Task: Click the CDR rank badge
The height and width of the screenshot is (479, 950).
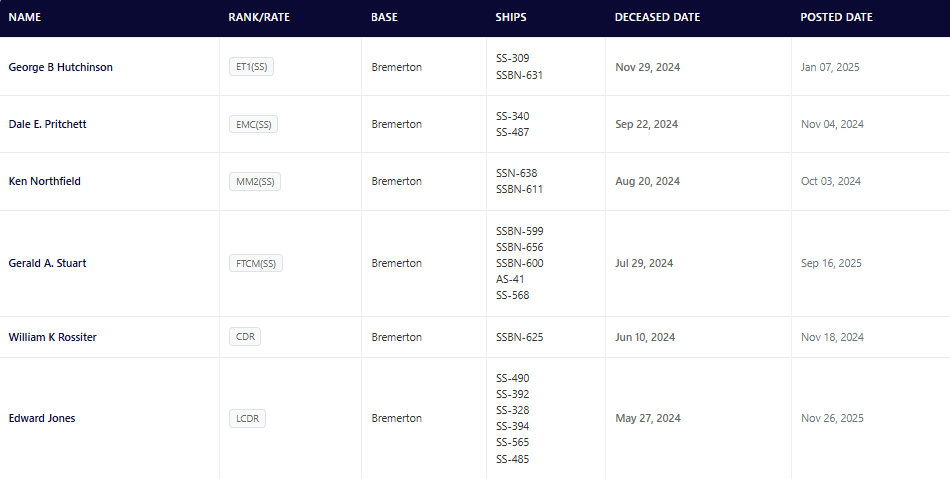Action: point(245,337)
